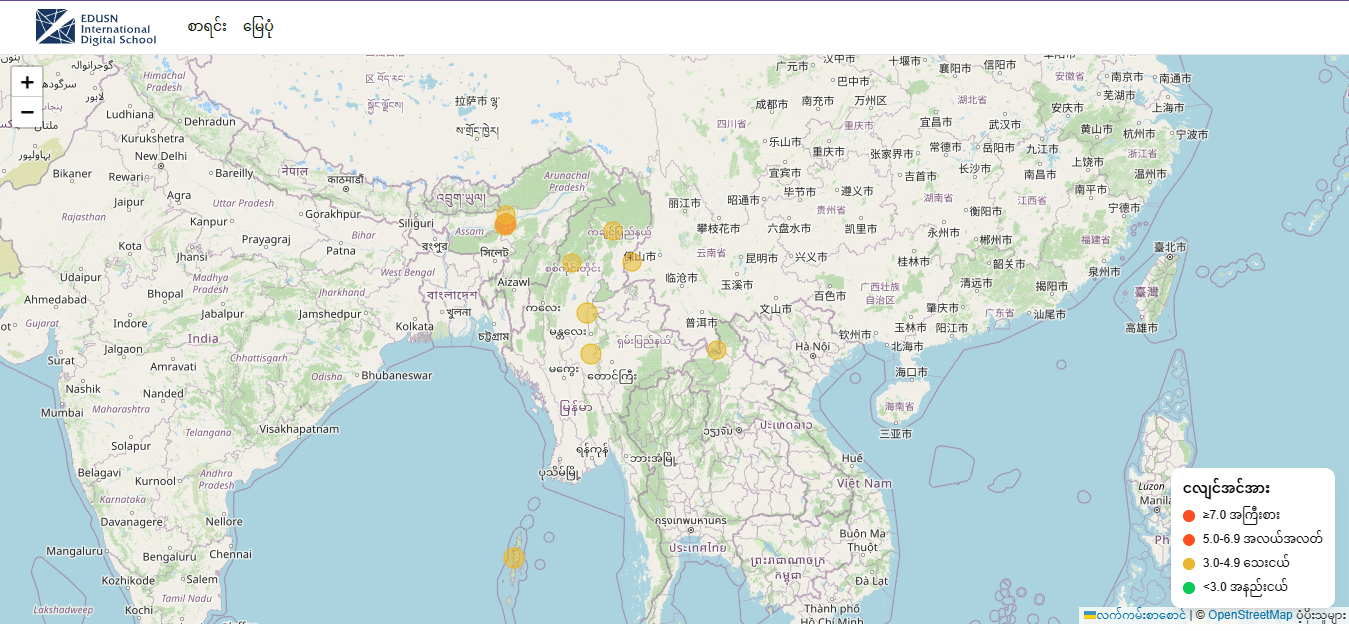Viewport: 1349px width, 631px height.
Task: Click the Kolkata city label
Action: (x=414, y=326)
